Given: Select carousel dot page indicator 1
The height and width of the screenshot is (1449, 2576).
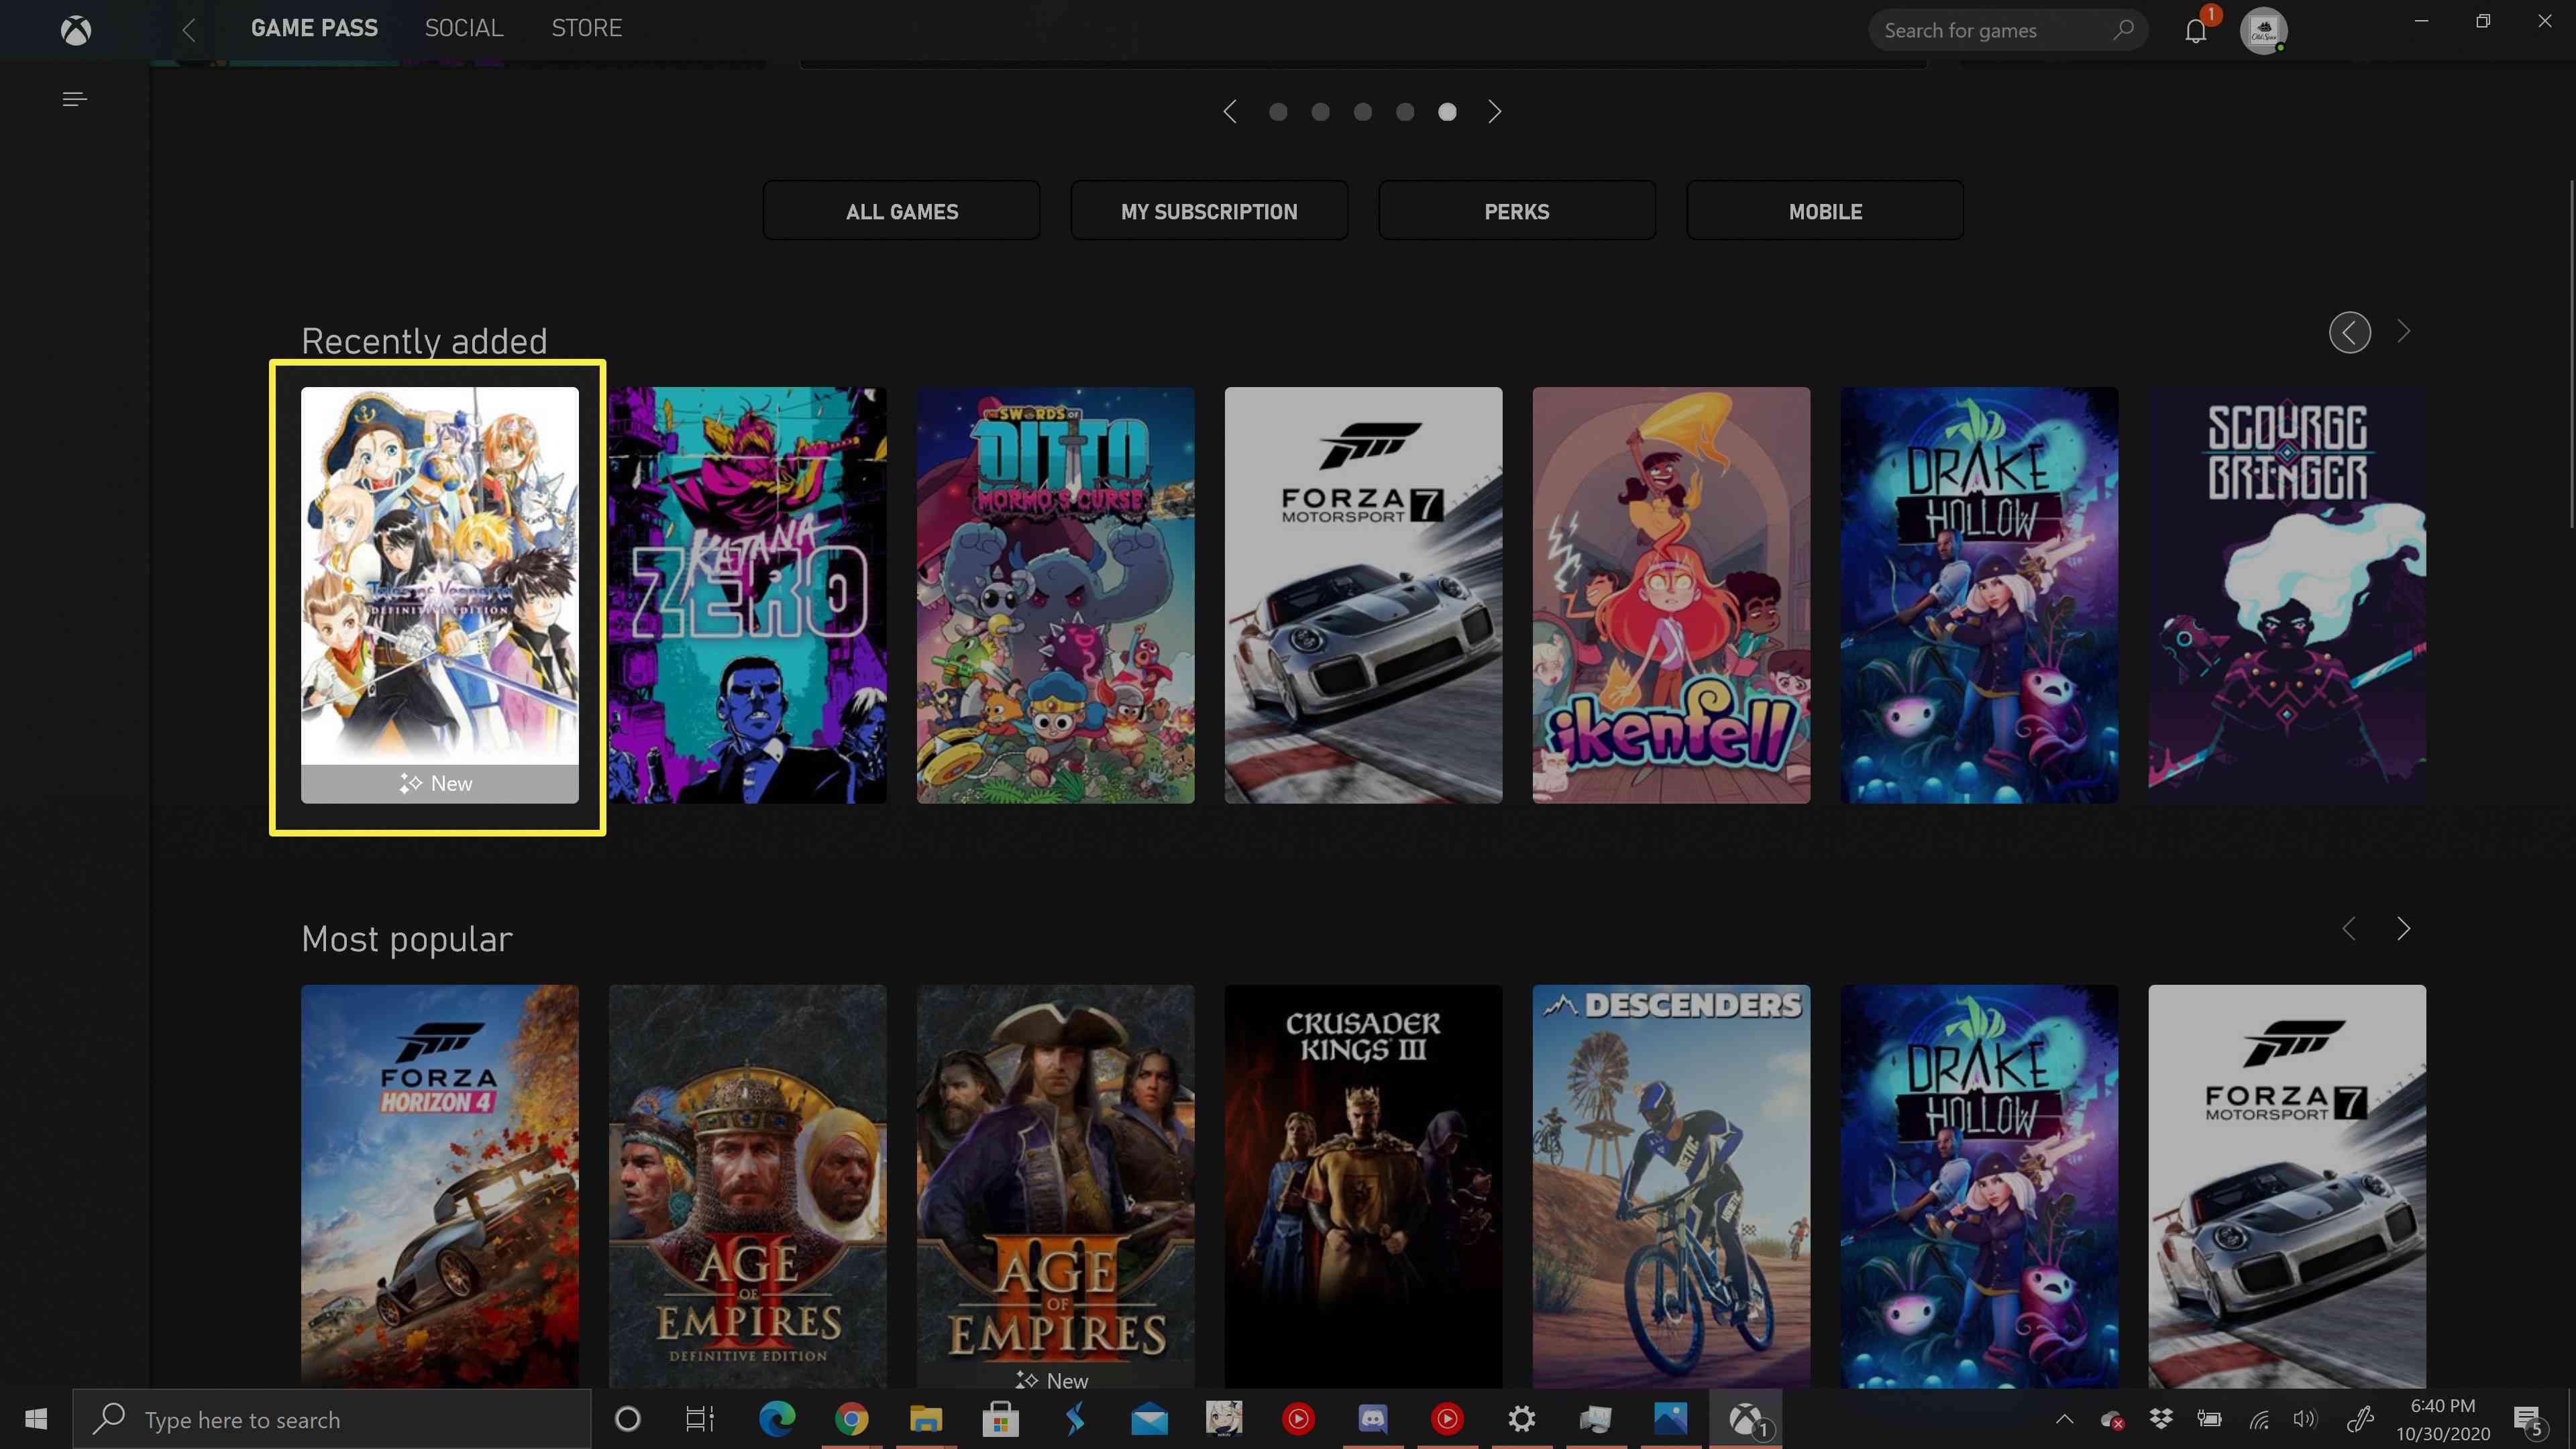Looking at the screenshot, I should coord(1277,110).
